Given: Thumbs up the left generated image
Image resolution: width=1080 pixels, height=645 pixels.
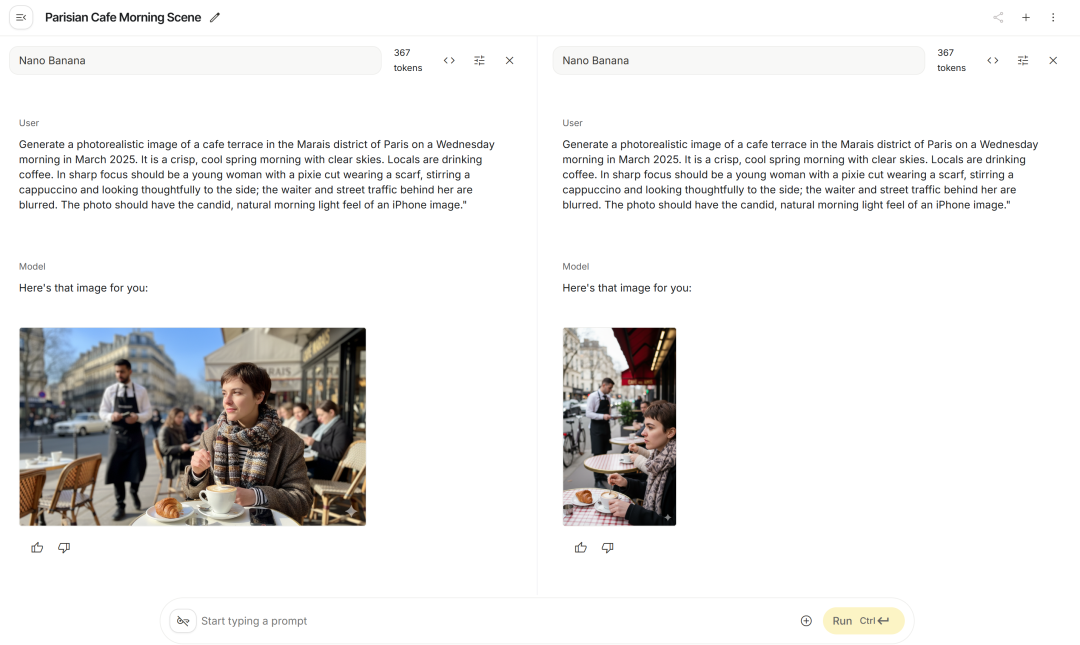Looking at the screenshot, I should [x=37, y=548].
